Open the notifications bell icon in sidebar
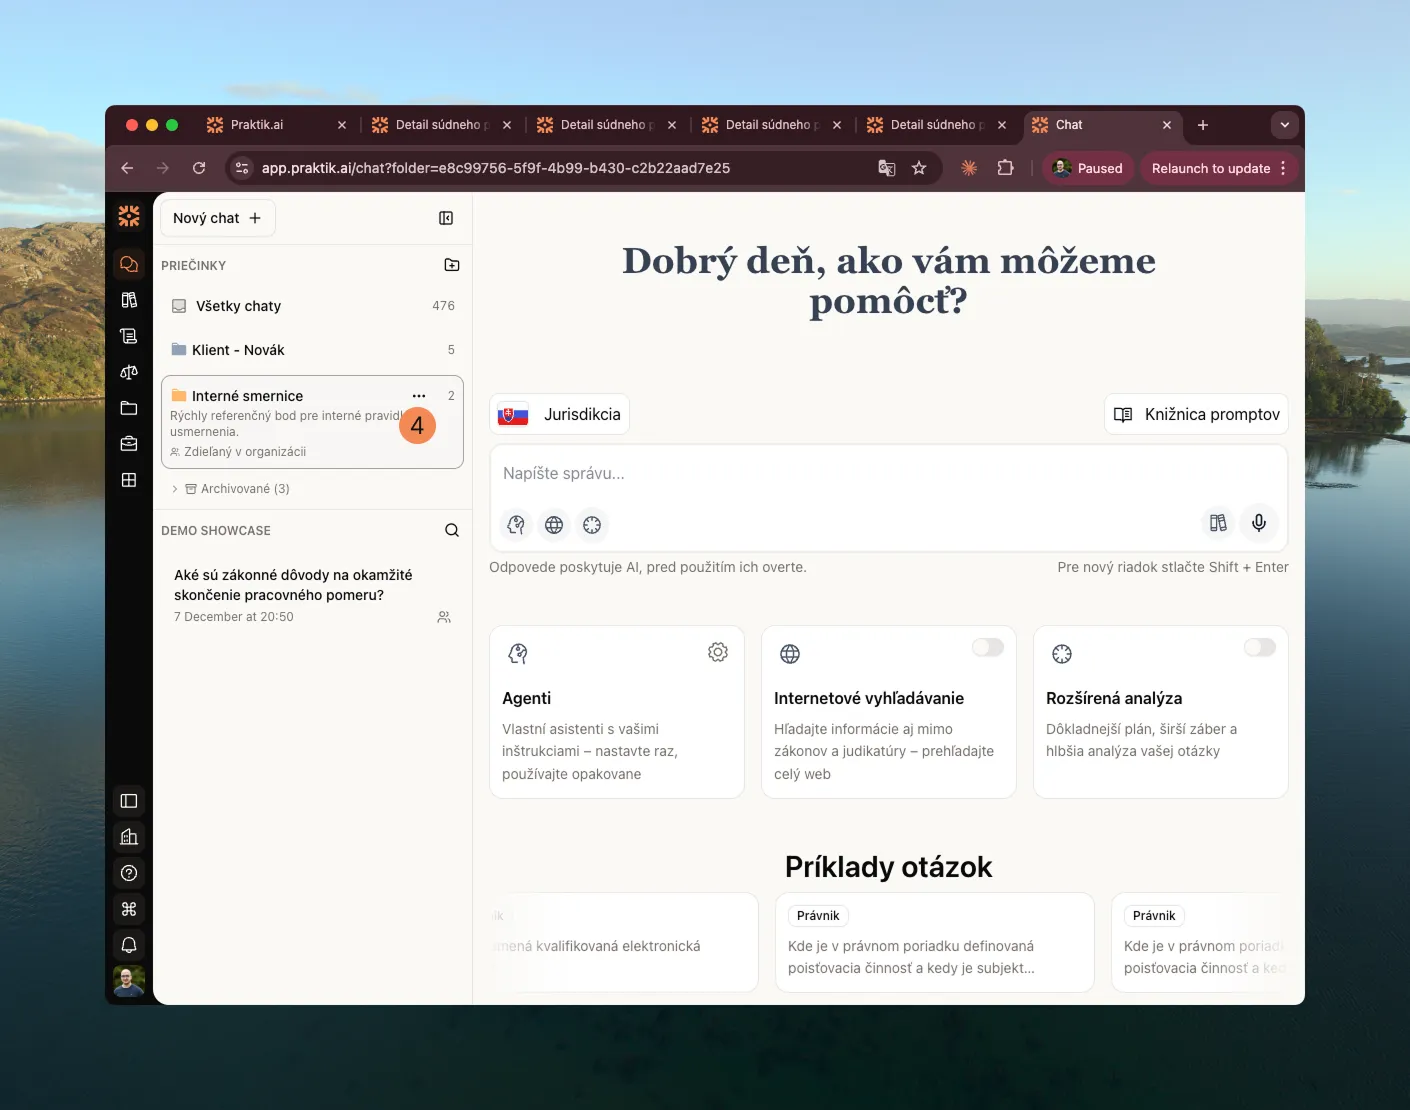The height and width of the screenshot is (1110, 1410). tap(128, 944)
